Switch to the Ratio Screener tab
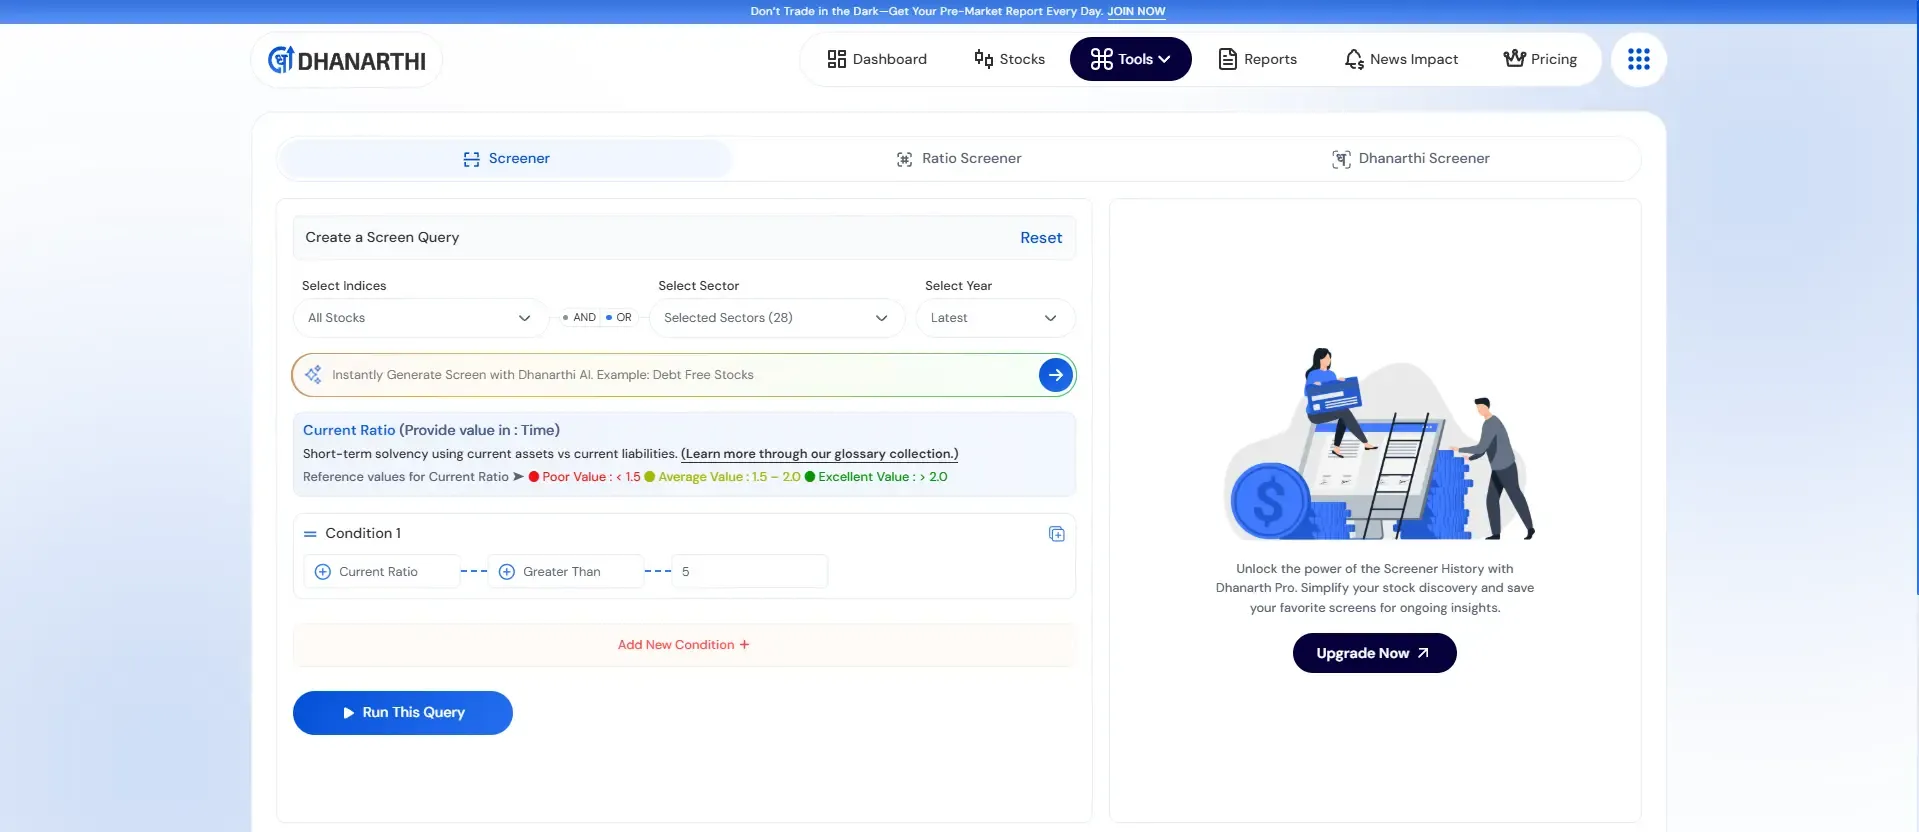 pyautogui.click(x=959, y=159)
